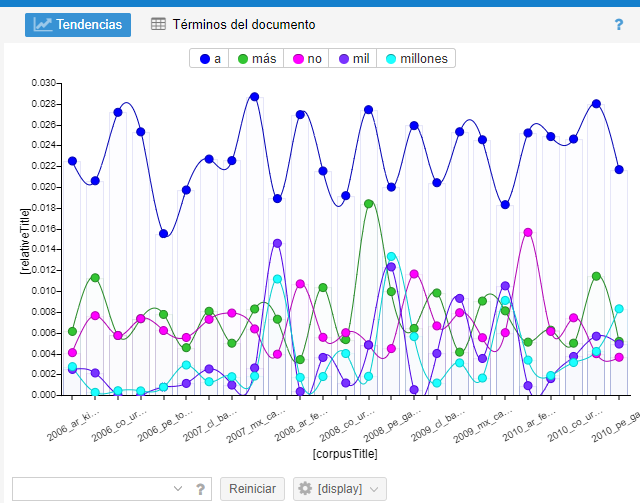Viewport: 640px width, 503px height.
Task: Click the Términos del documento table icon
Action: click(158, 24)
